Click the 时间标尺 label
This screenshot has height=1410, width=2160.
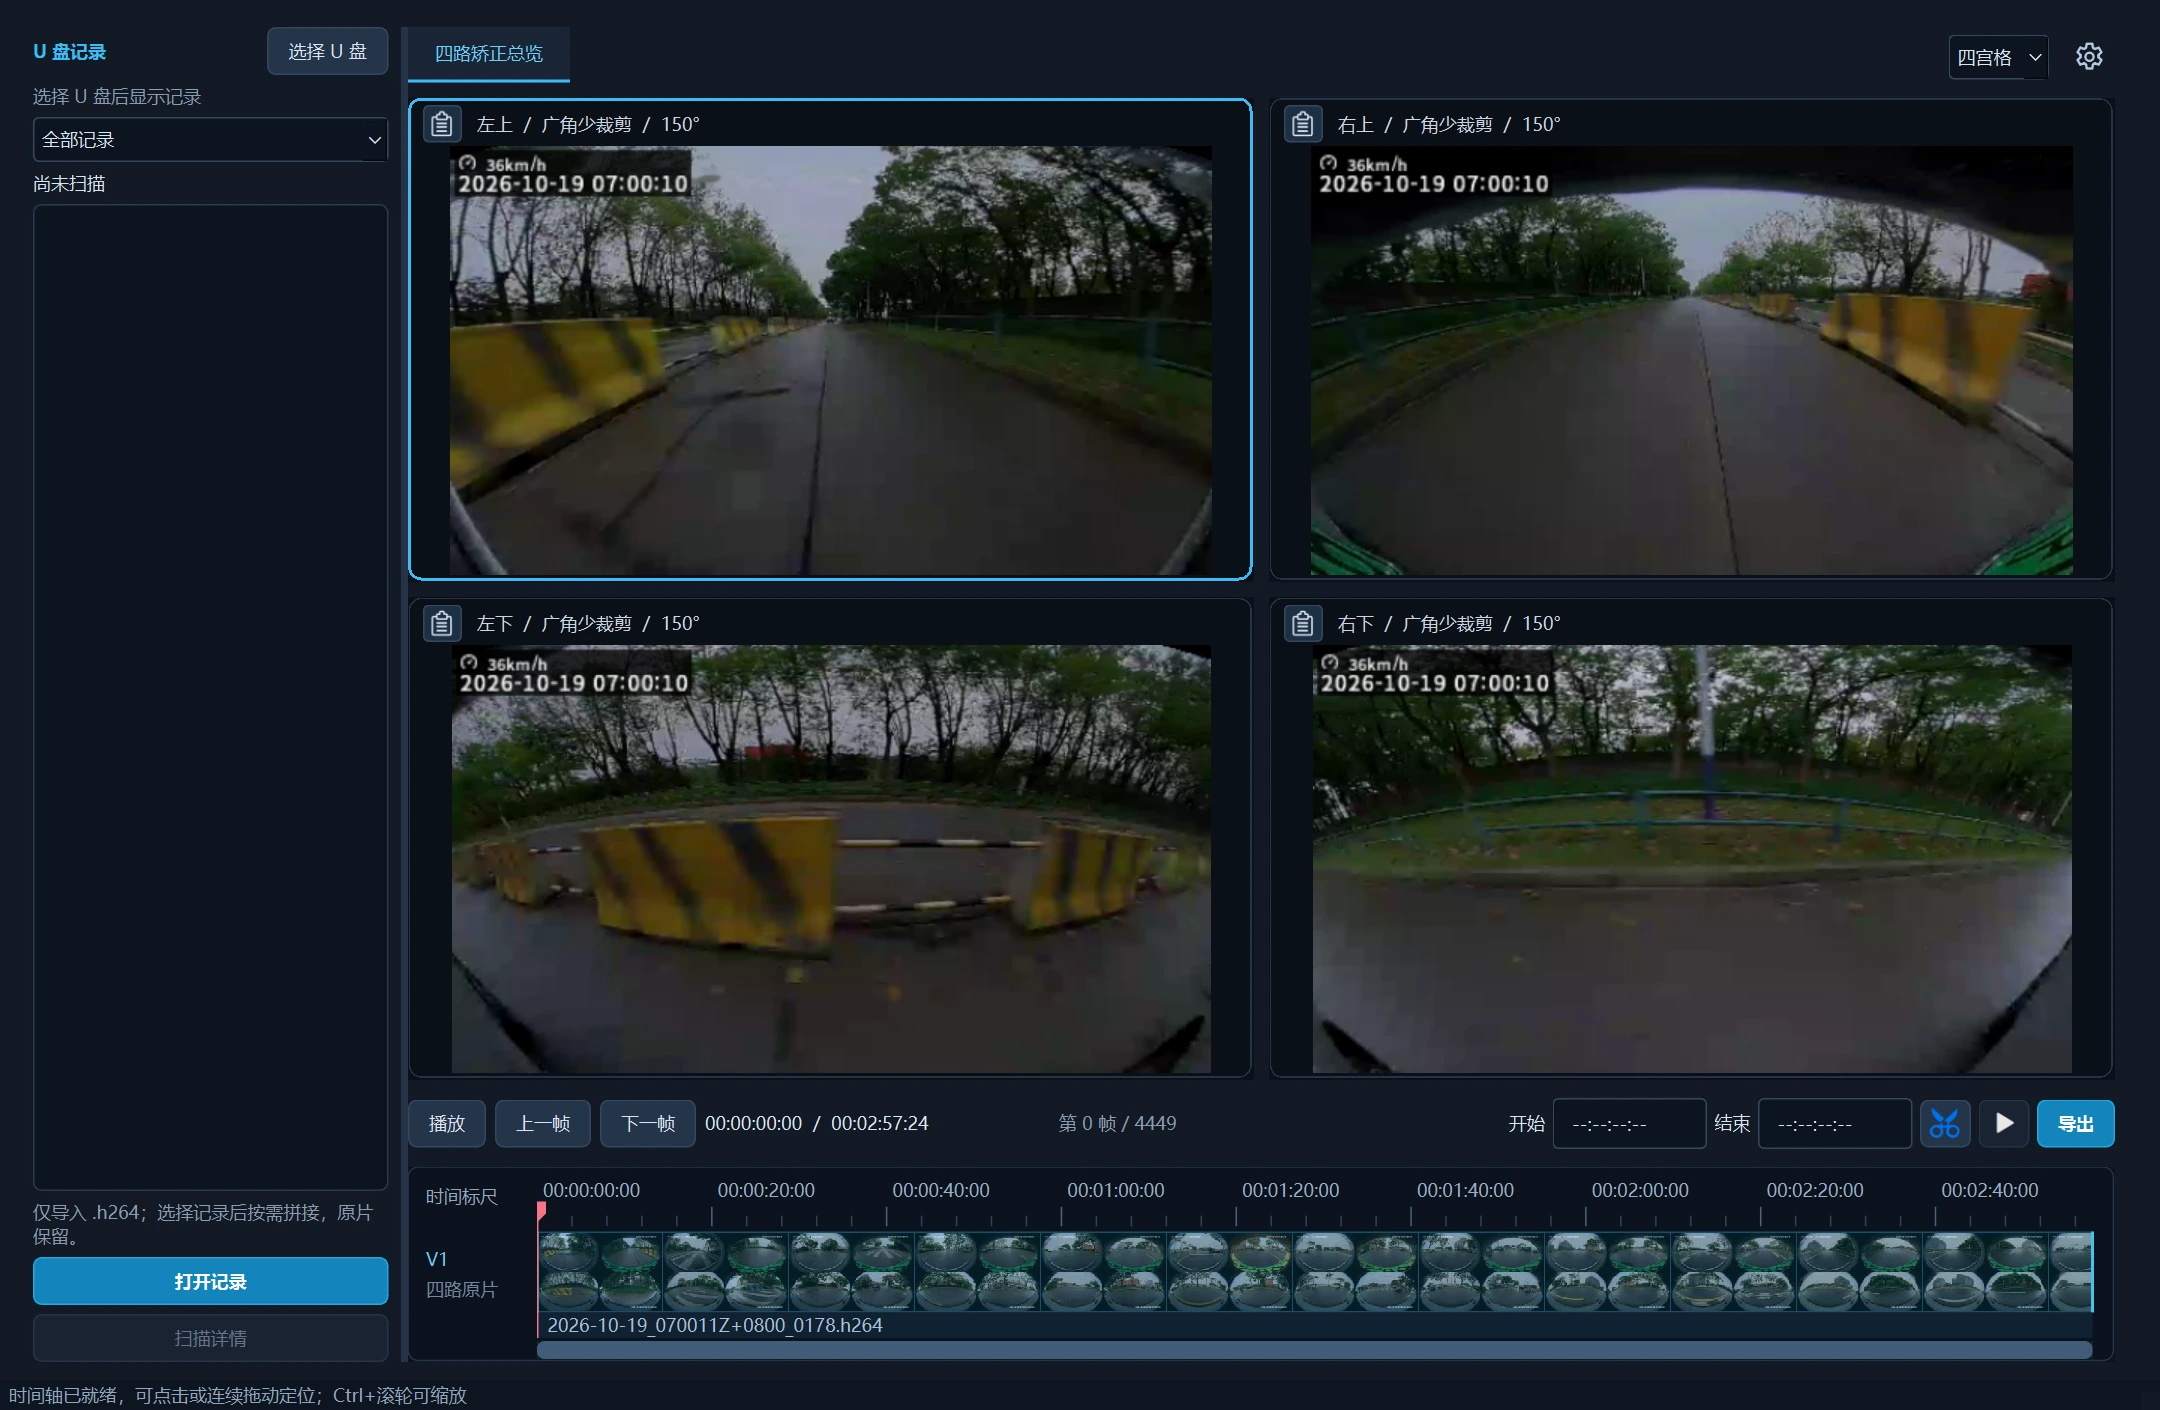461,1197
